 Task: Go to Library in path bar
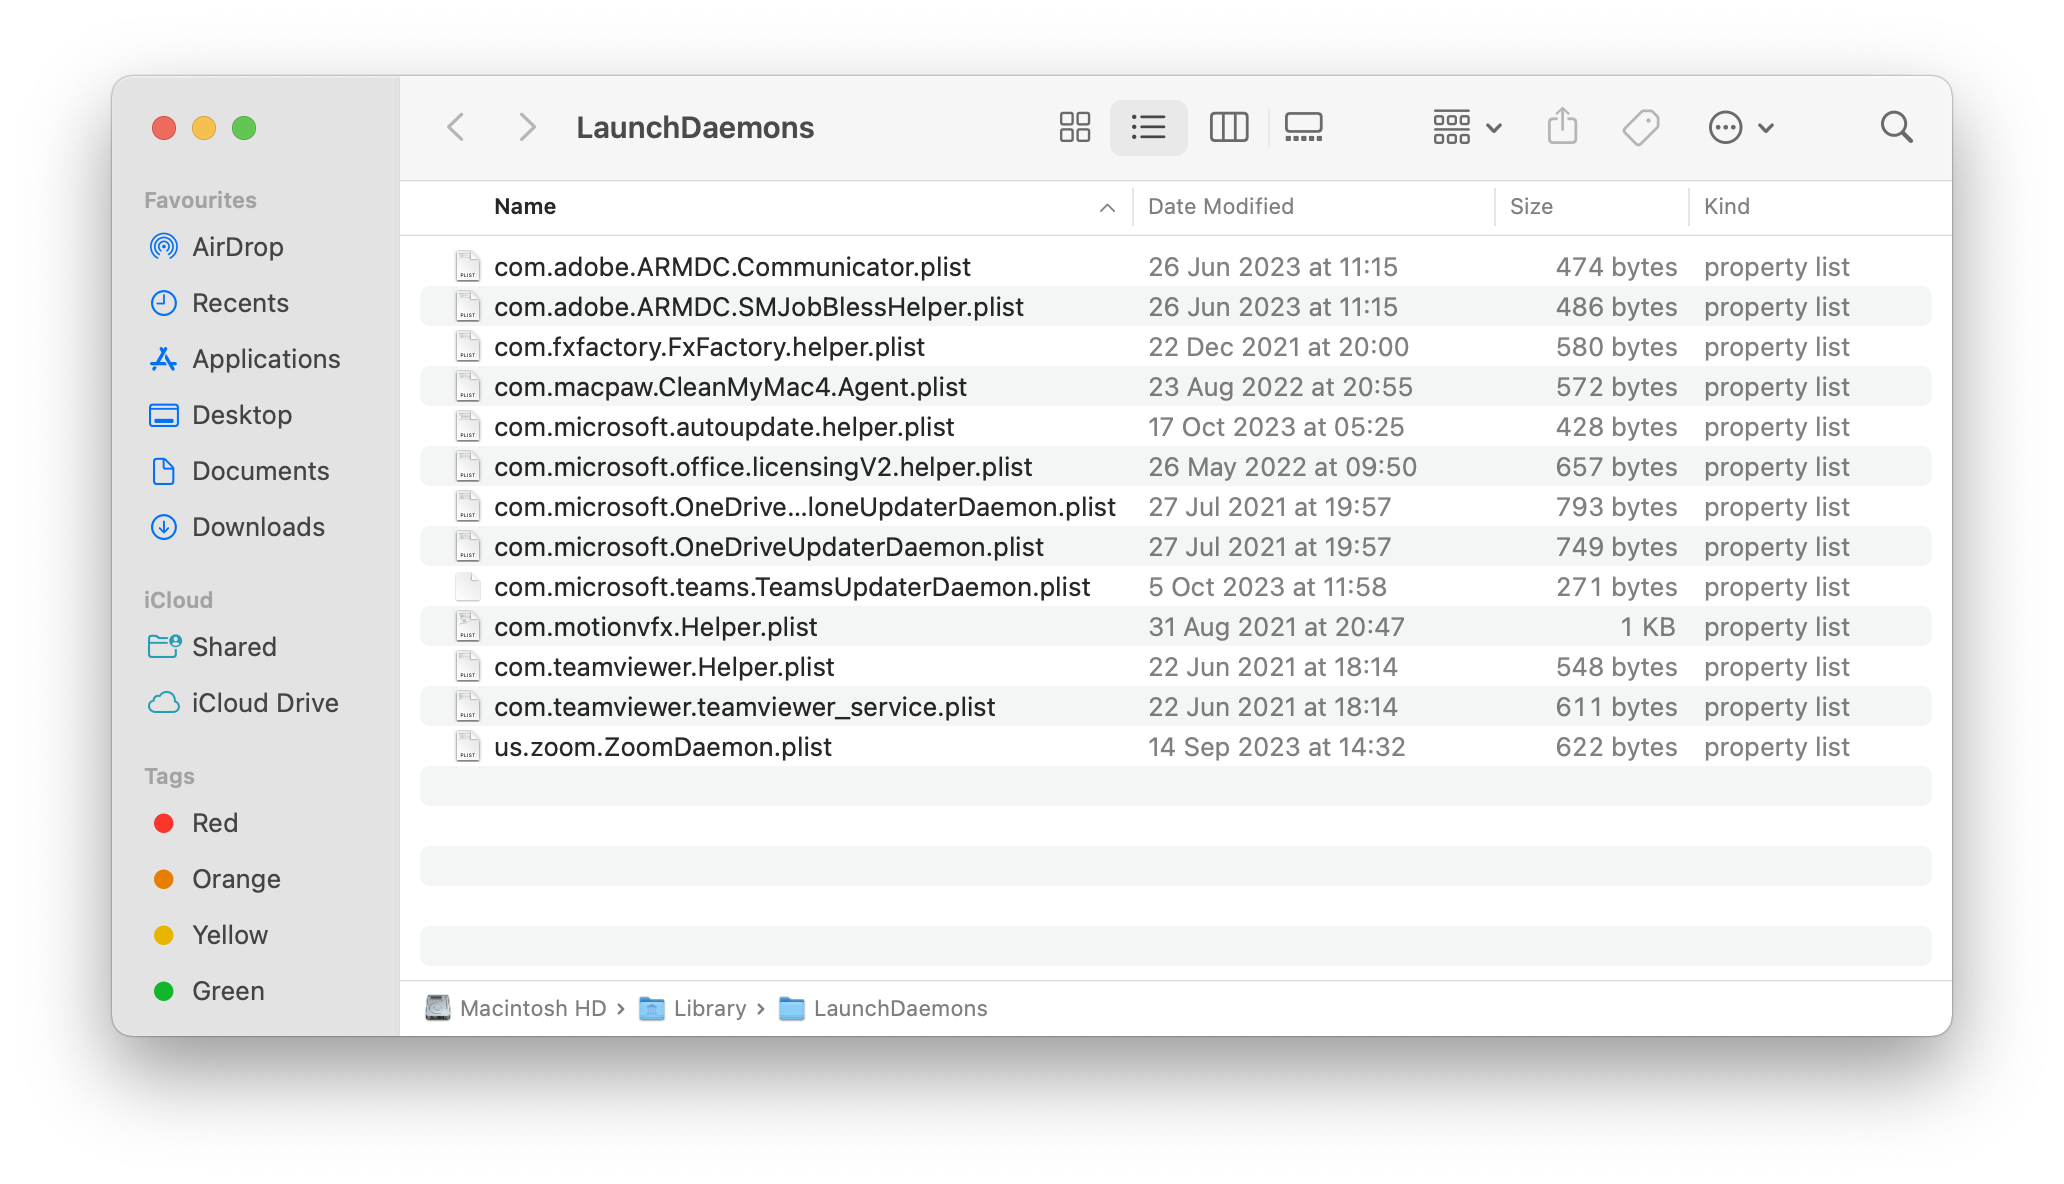709,1008
